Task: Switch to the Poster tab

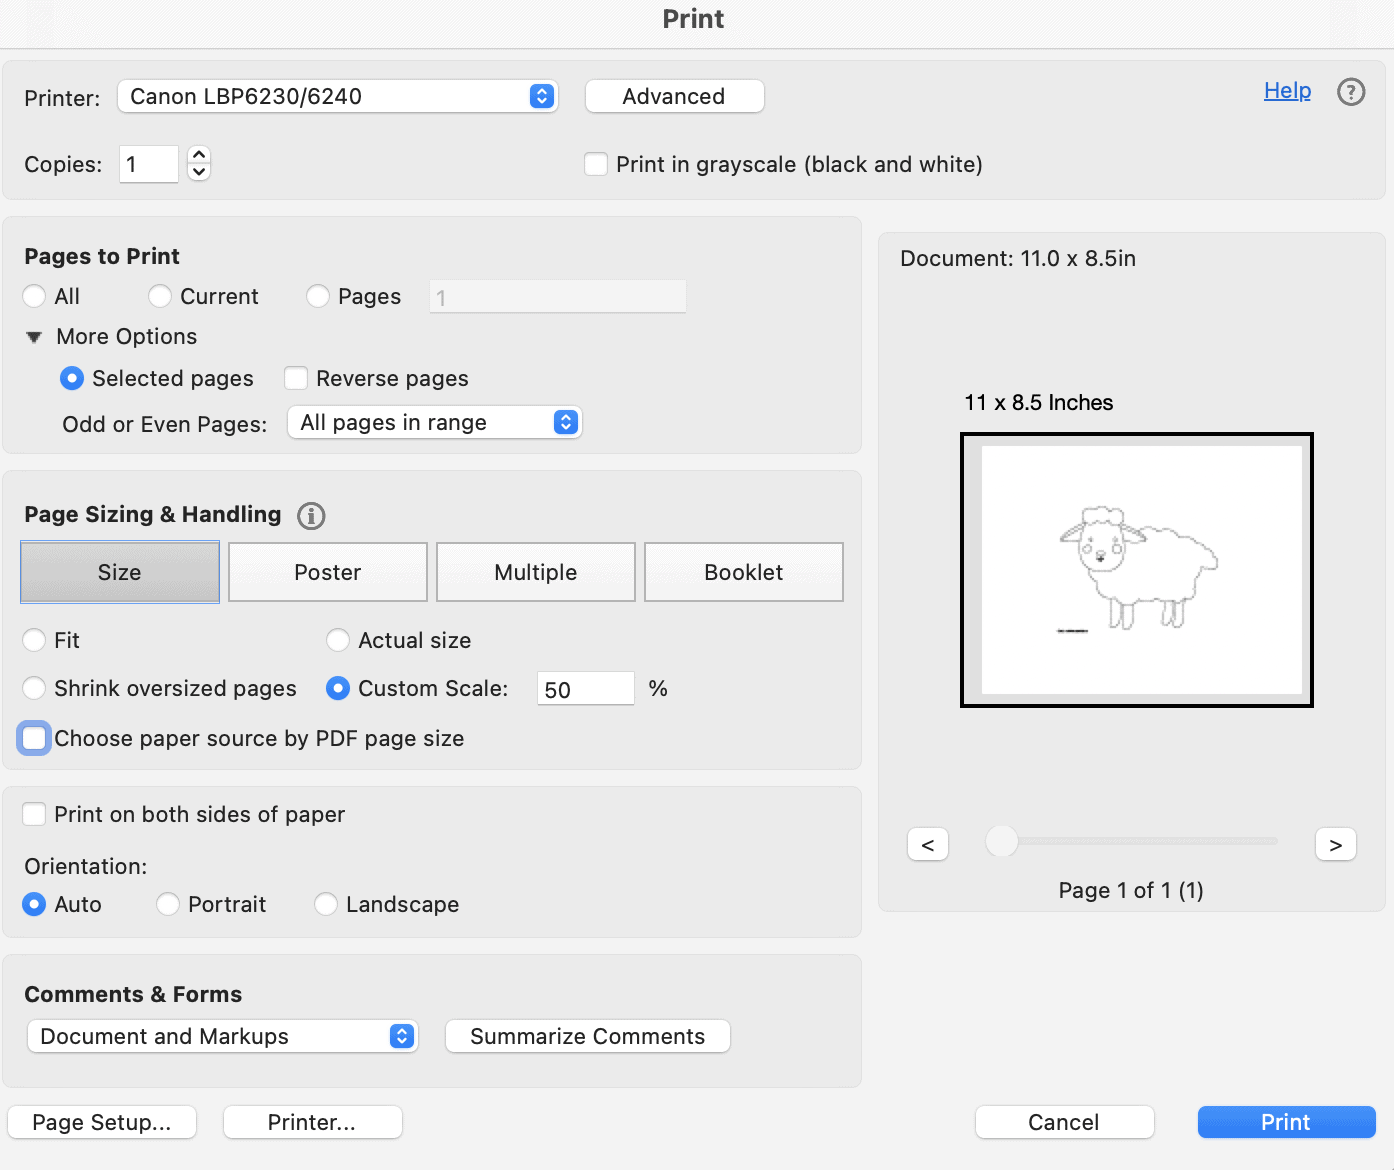Action: pos(328,572)
